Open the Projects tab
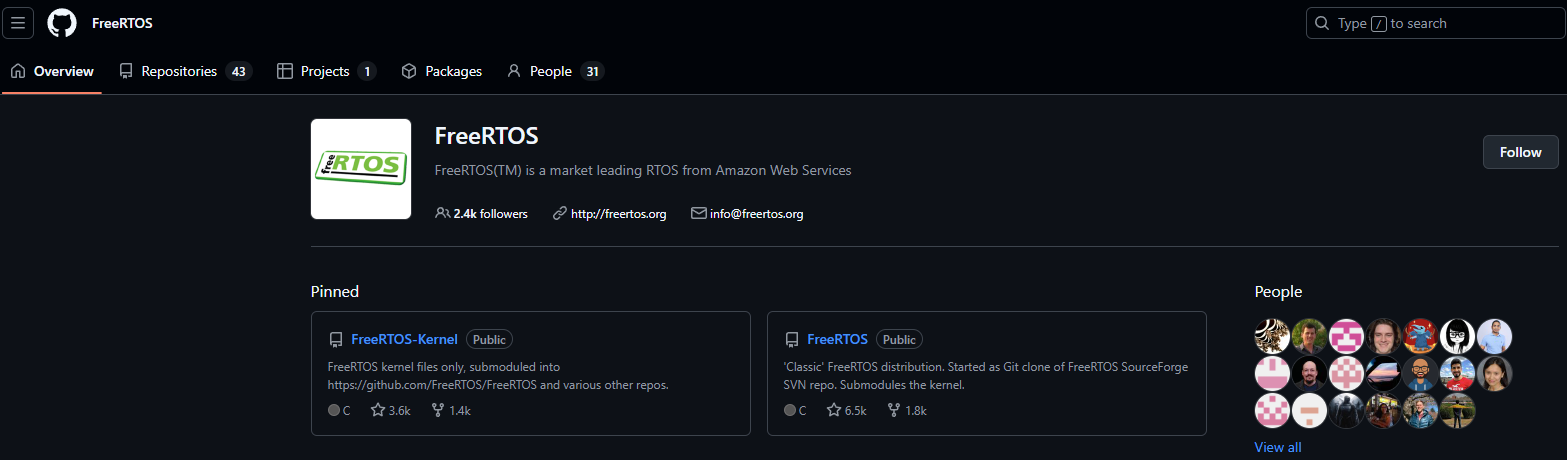 [326, 71]
